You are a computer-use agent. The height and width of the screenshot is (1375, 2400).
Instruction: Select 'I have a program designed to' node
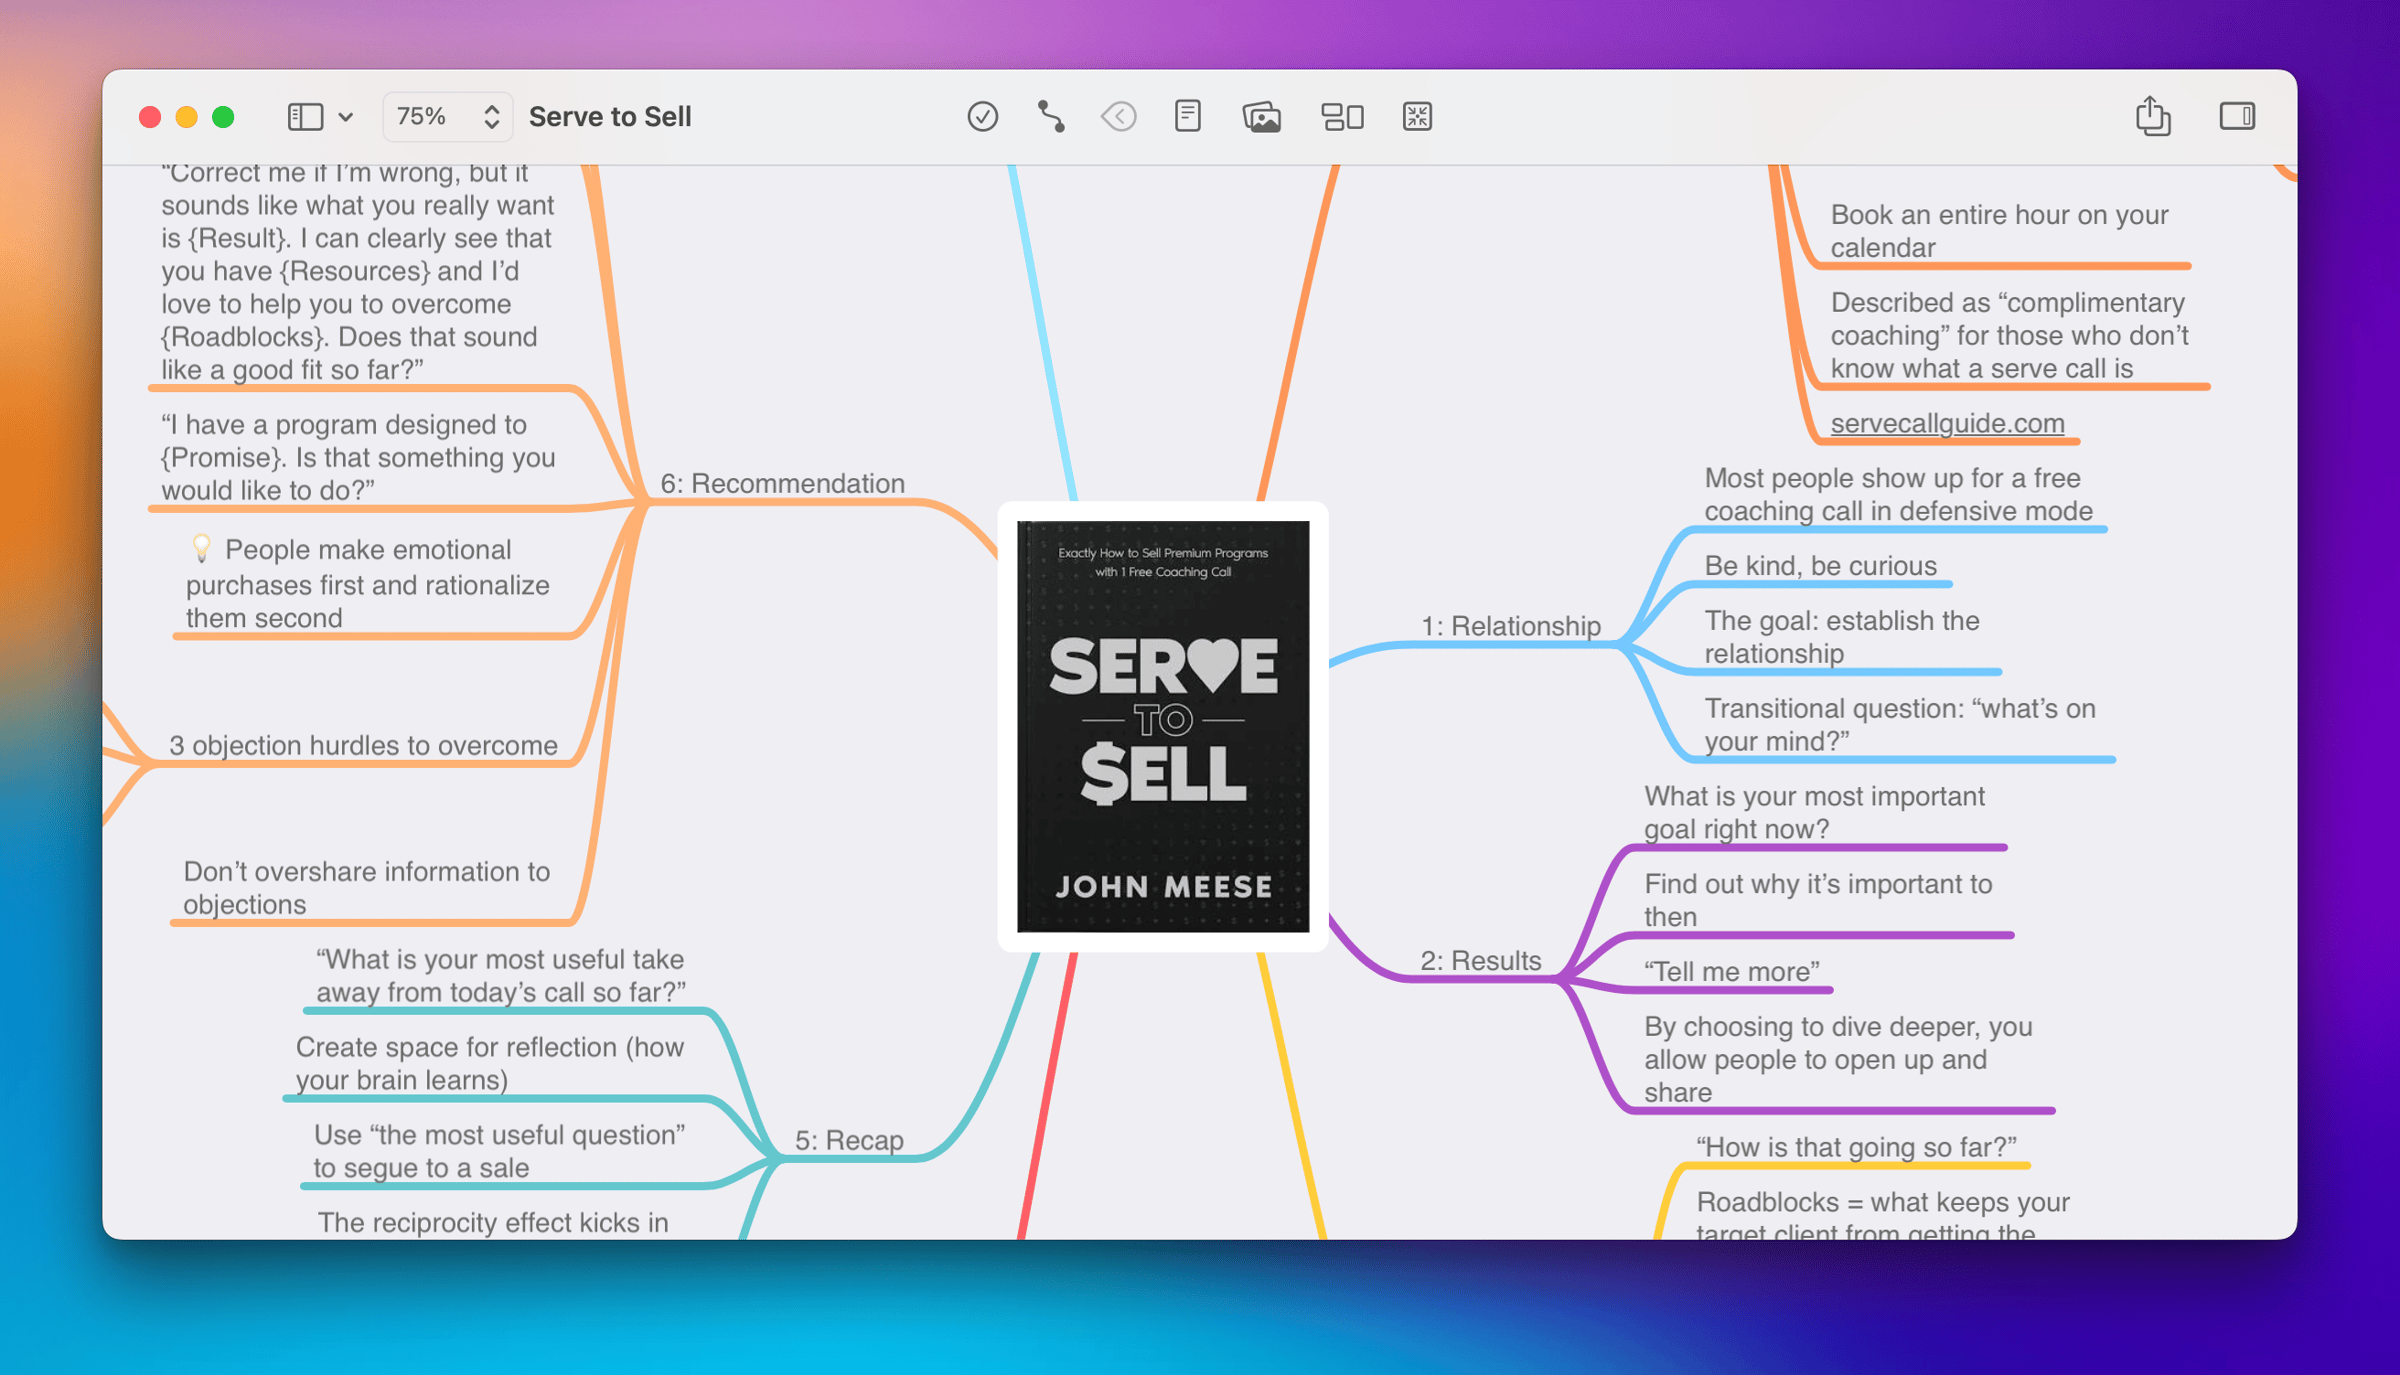(358, 457)
